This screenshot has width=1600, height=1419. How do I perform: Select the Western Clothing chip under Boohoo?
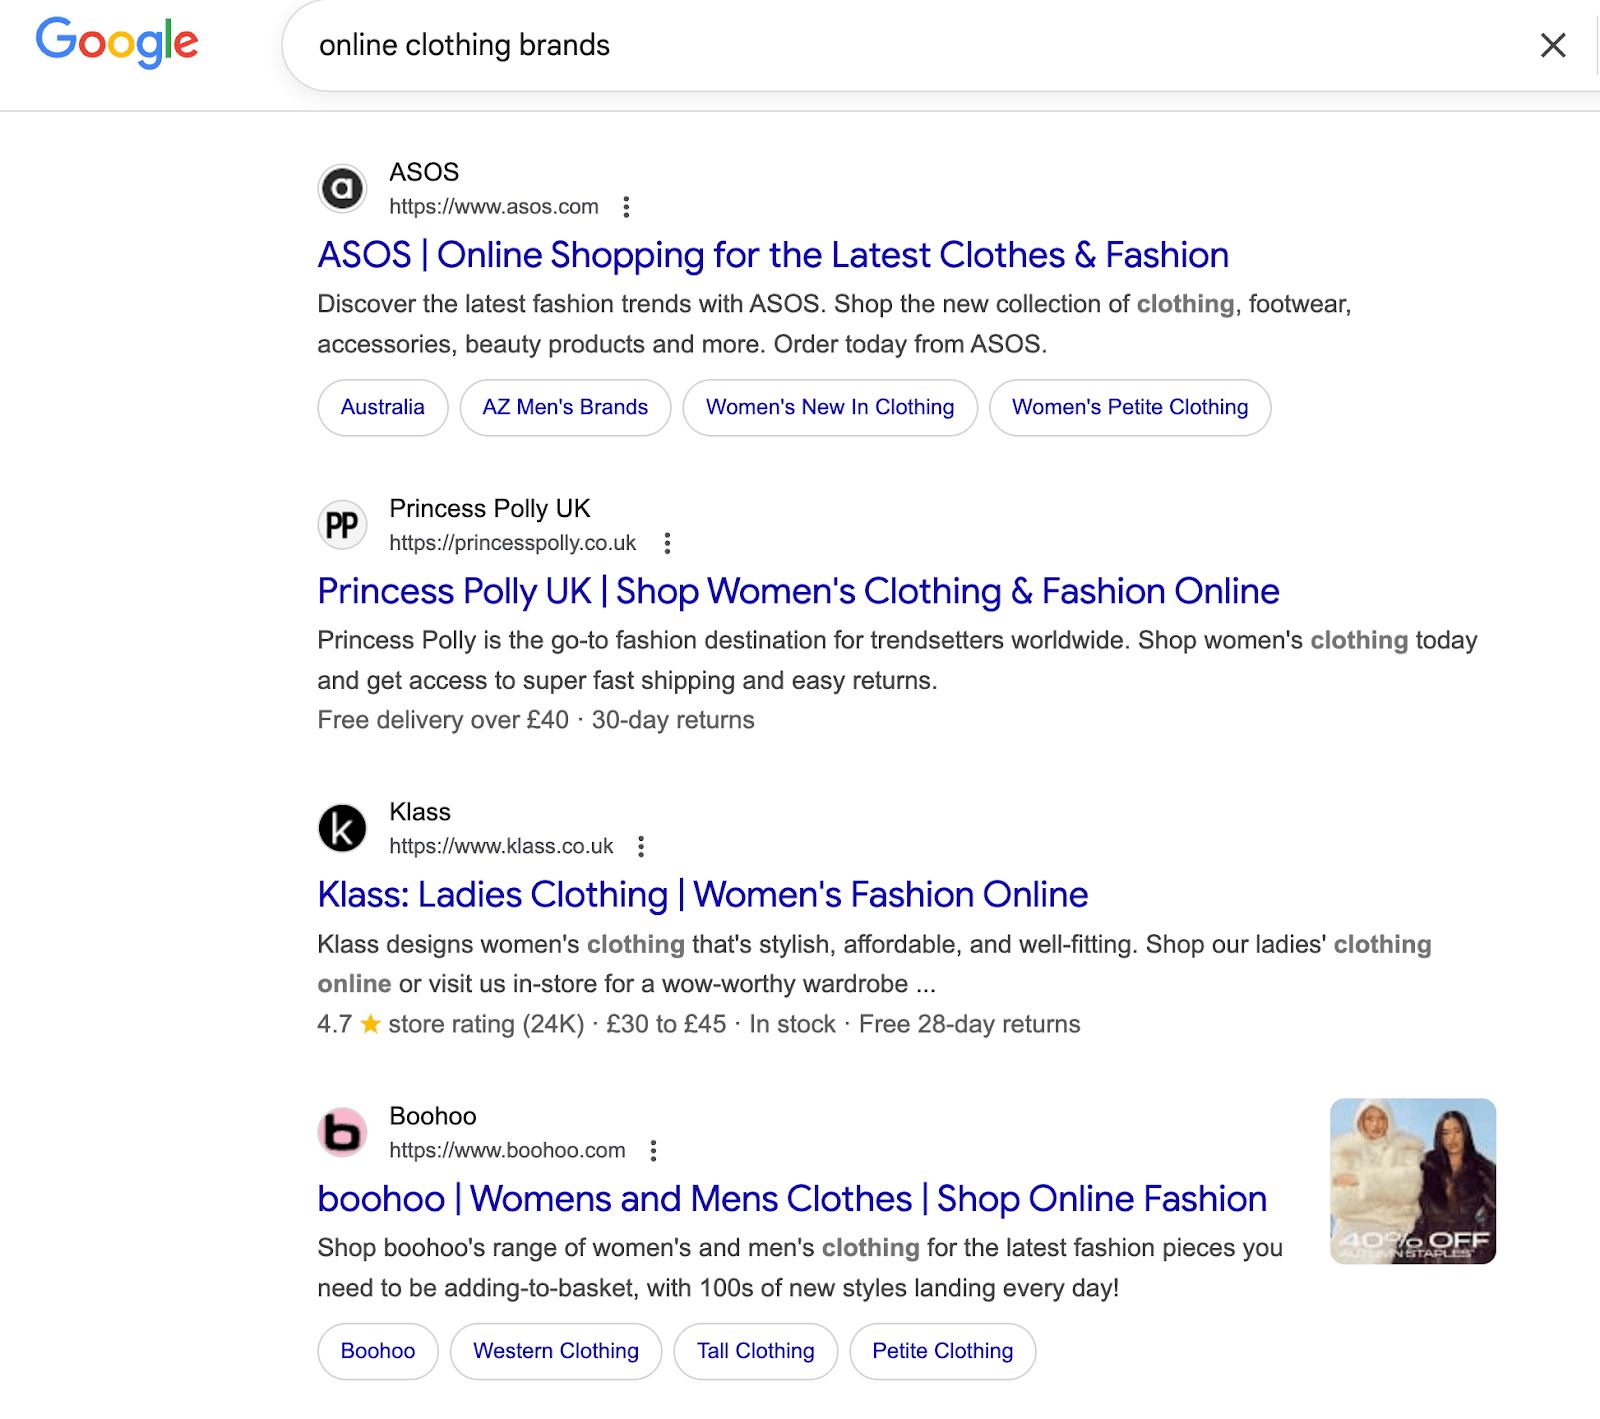[555, 1351]
